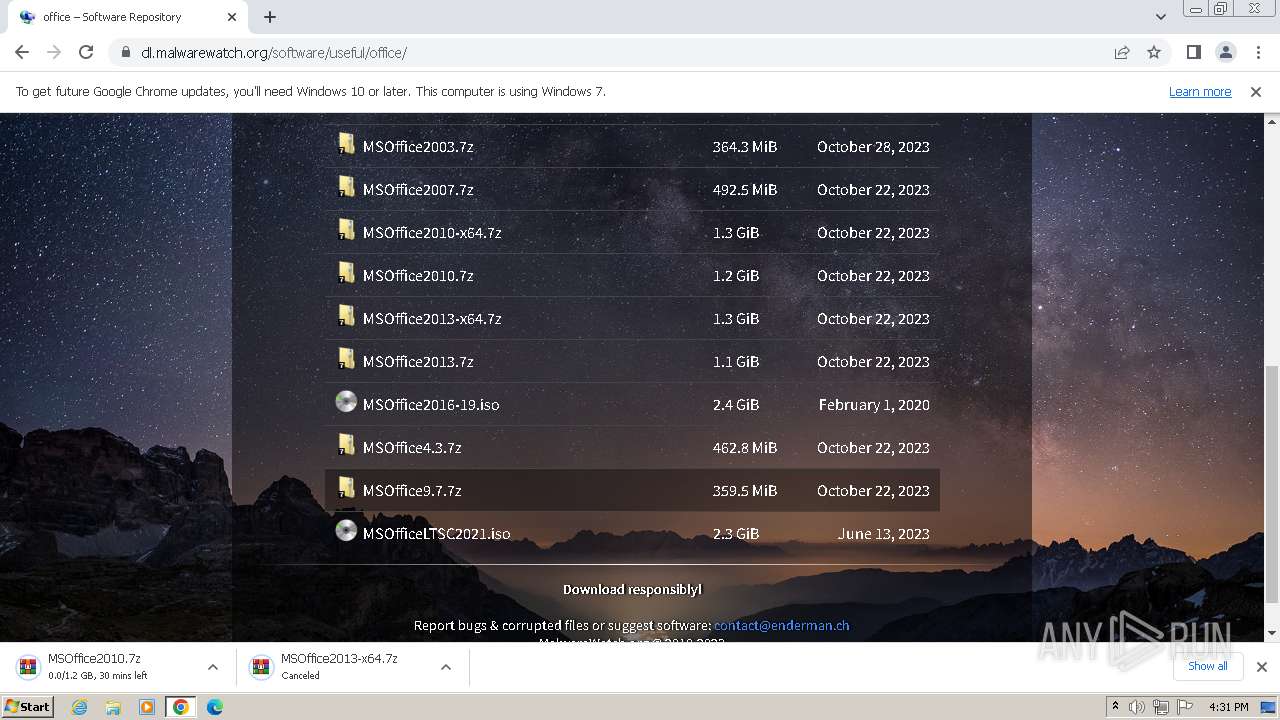Click the 2.4 GiB size cell
This screenshot has width=1280, height=720.
pos(736,404)
